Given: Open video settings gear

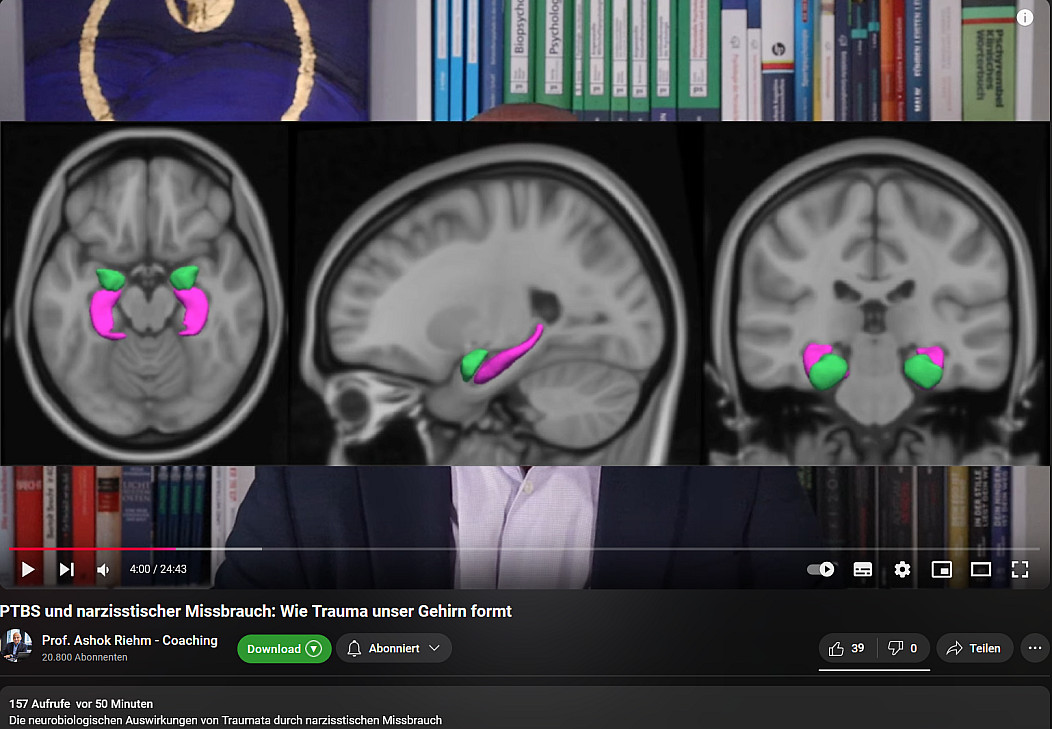Looking at the screenshot, I should click(x=902, y=569).
